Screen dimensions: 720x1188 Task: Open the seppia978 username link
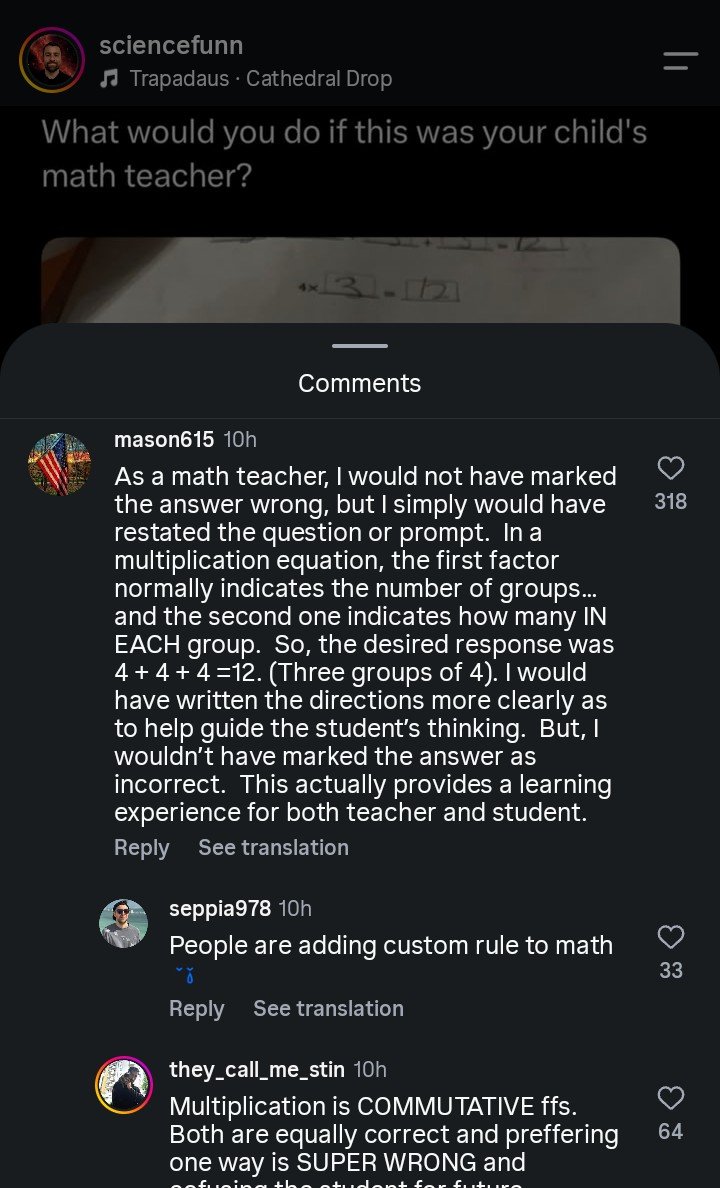220,908
